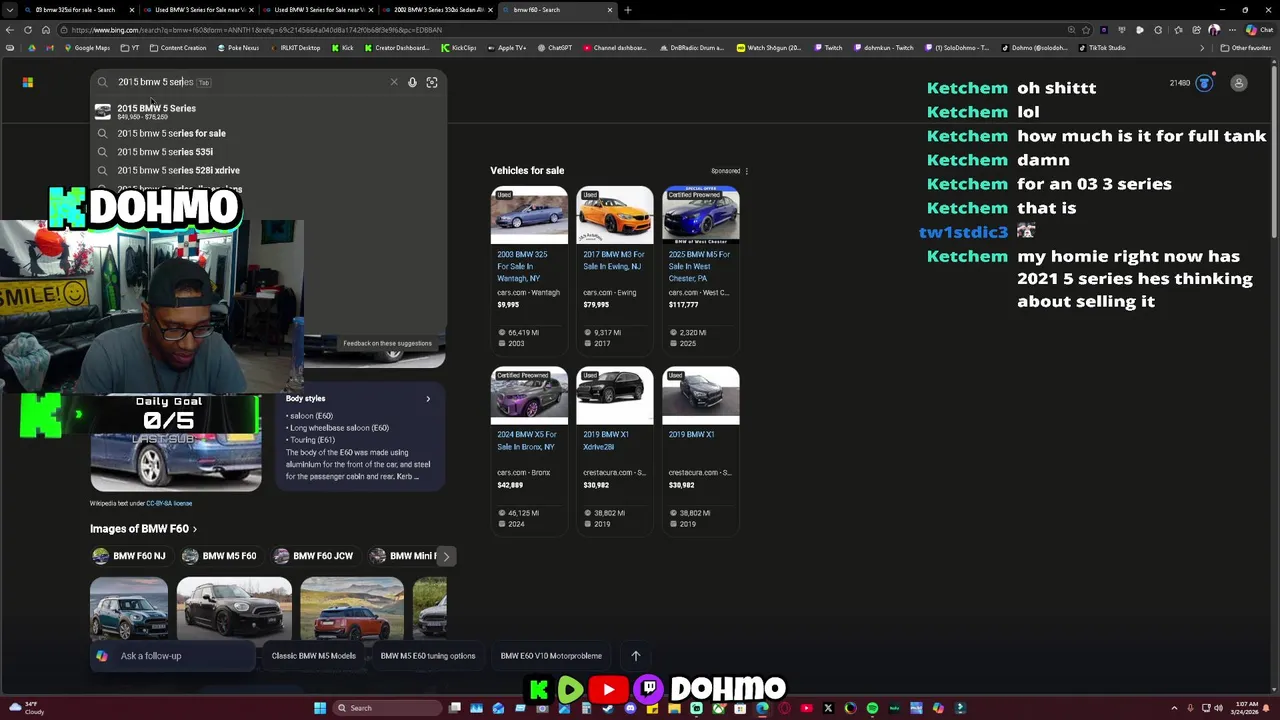Open '2024 BMW X5 For Sale In Bronx' listing
Screen dimensions: 1280x720
pos(528,440)
